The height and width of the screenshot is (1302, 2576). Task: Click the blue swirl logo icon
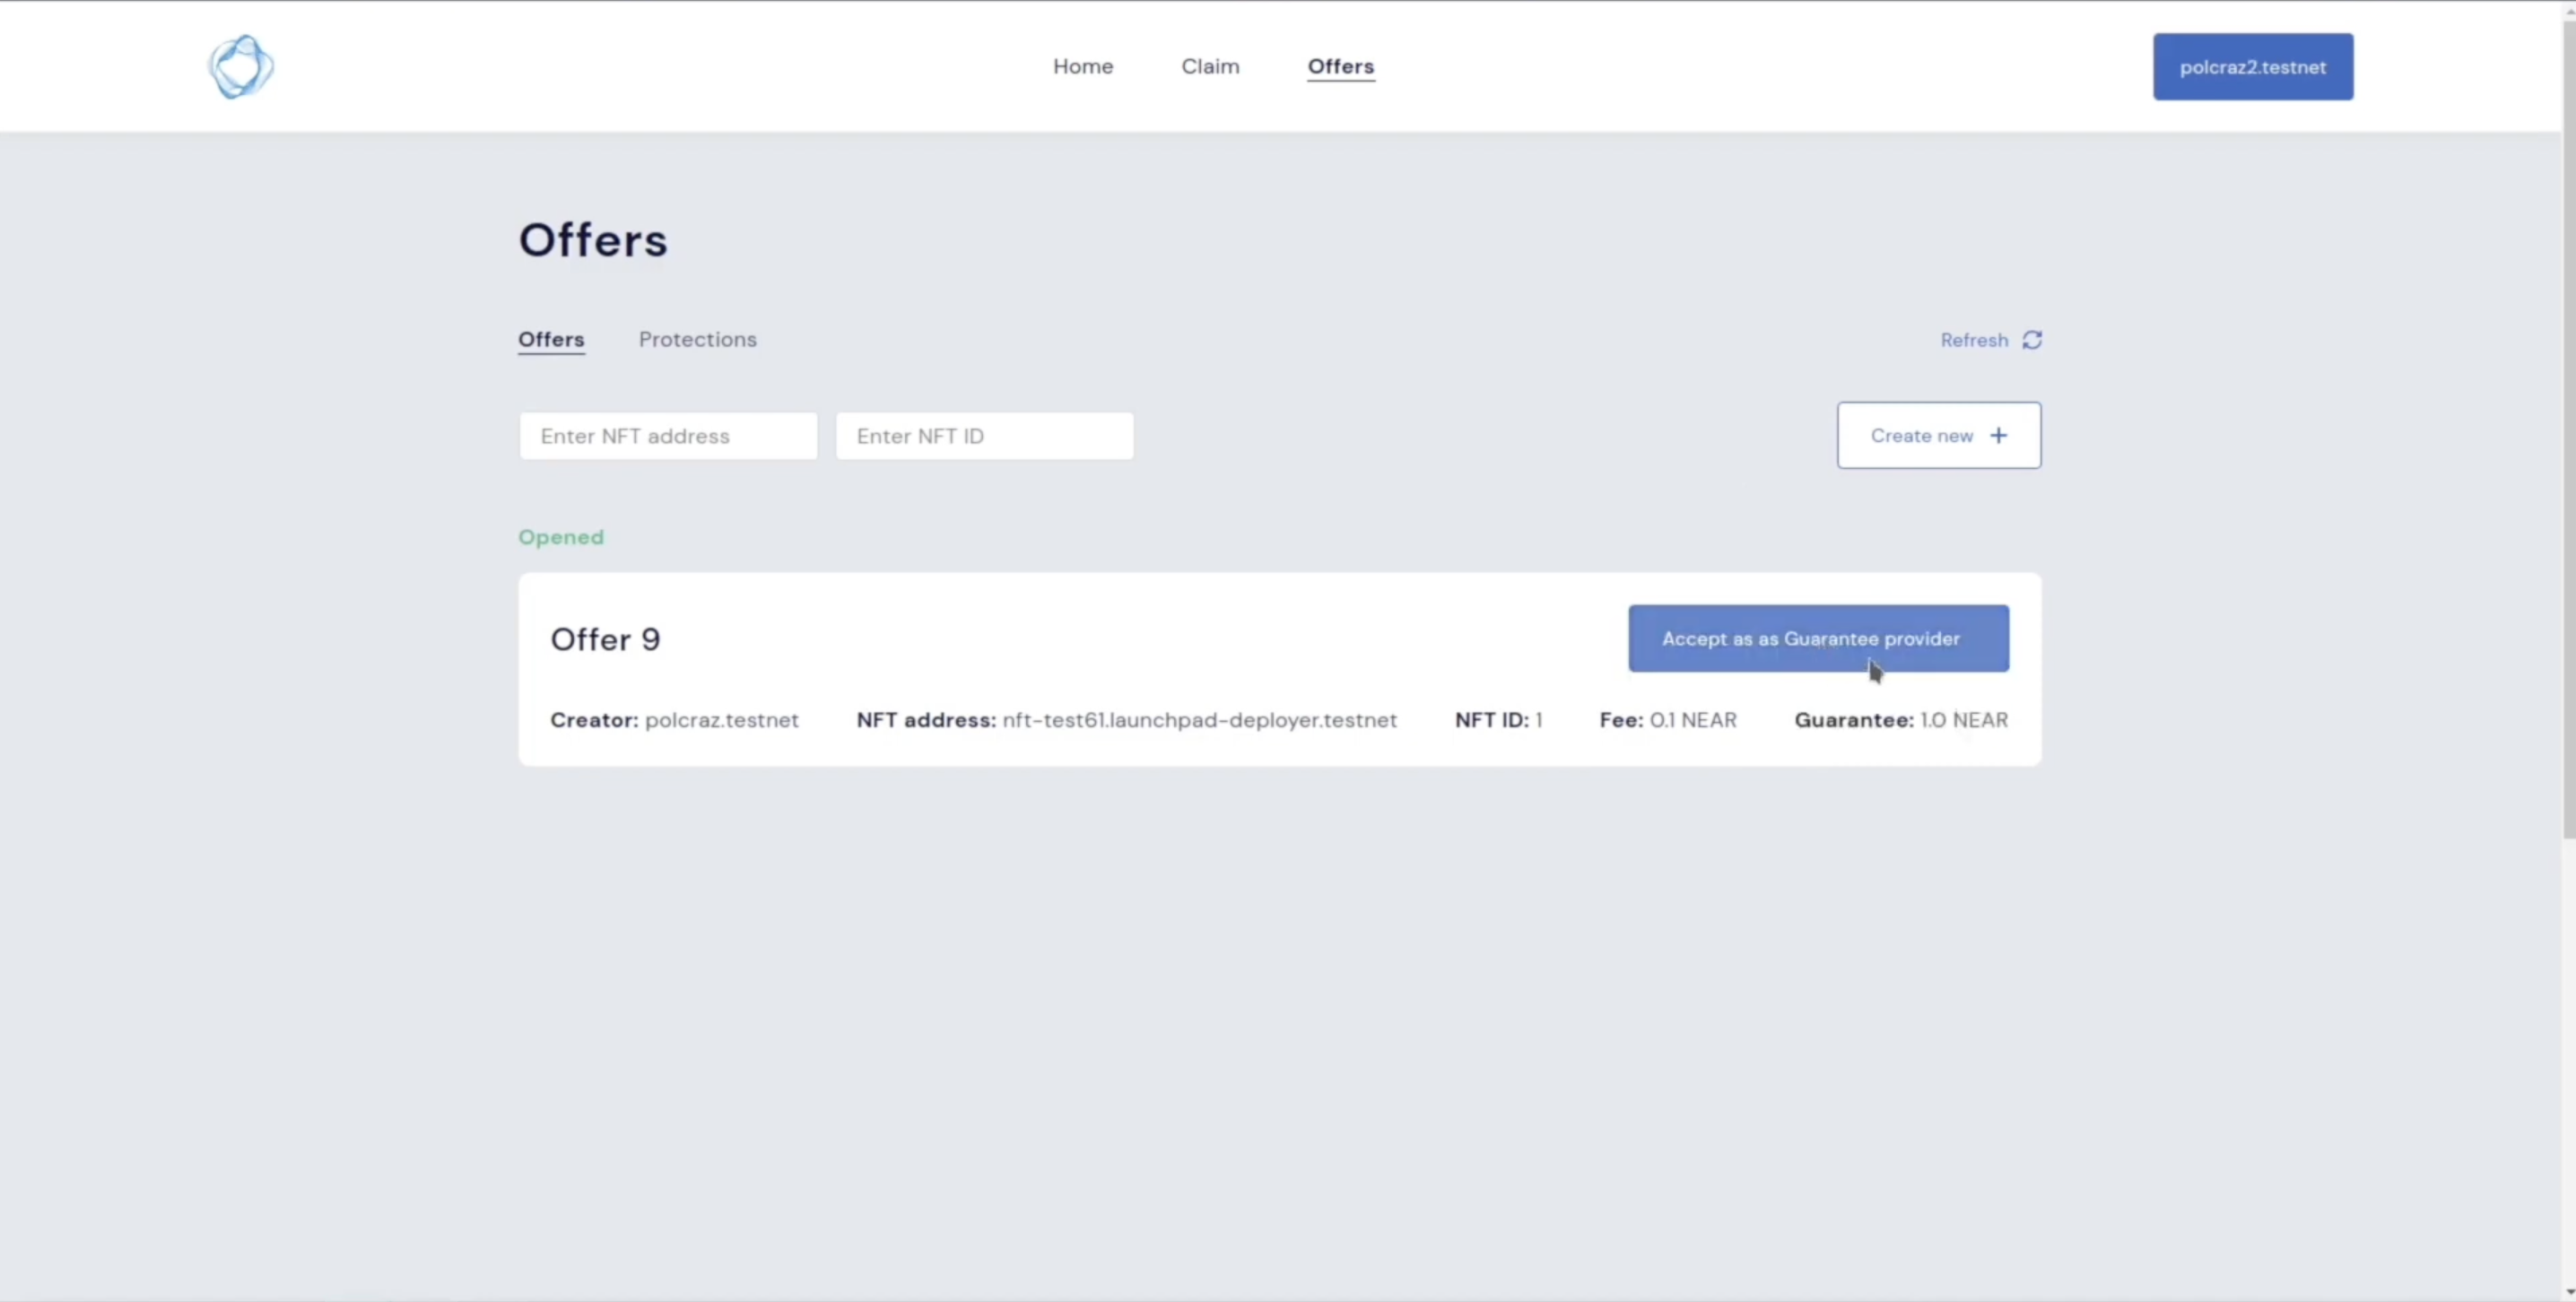click(240, 67)
